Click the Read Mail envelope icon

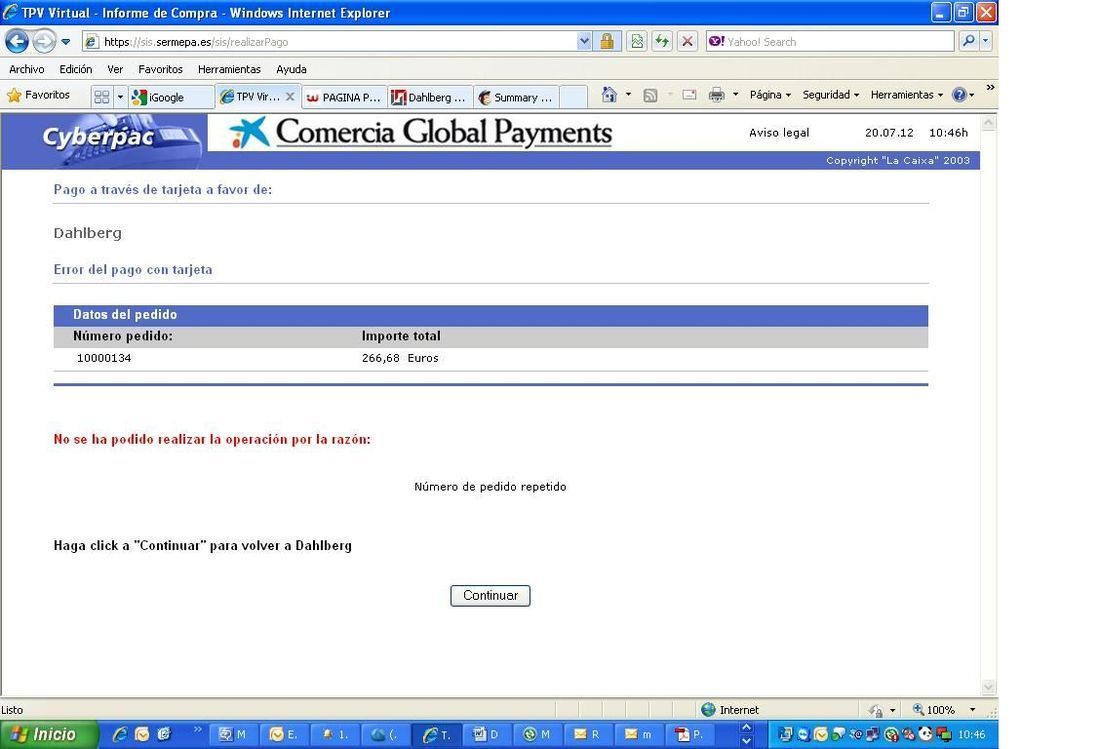[x=690, y=95]
